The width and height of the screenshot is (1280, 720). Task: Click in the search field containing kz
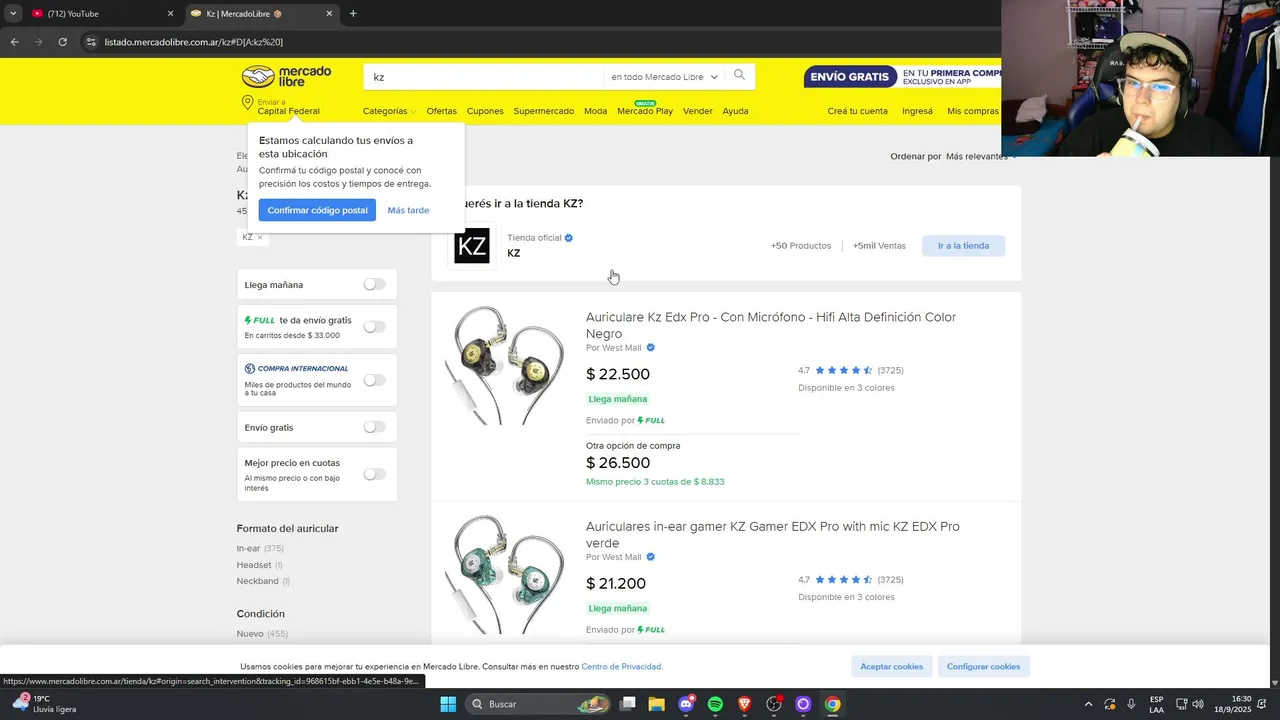pos(485,77)
